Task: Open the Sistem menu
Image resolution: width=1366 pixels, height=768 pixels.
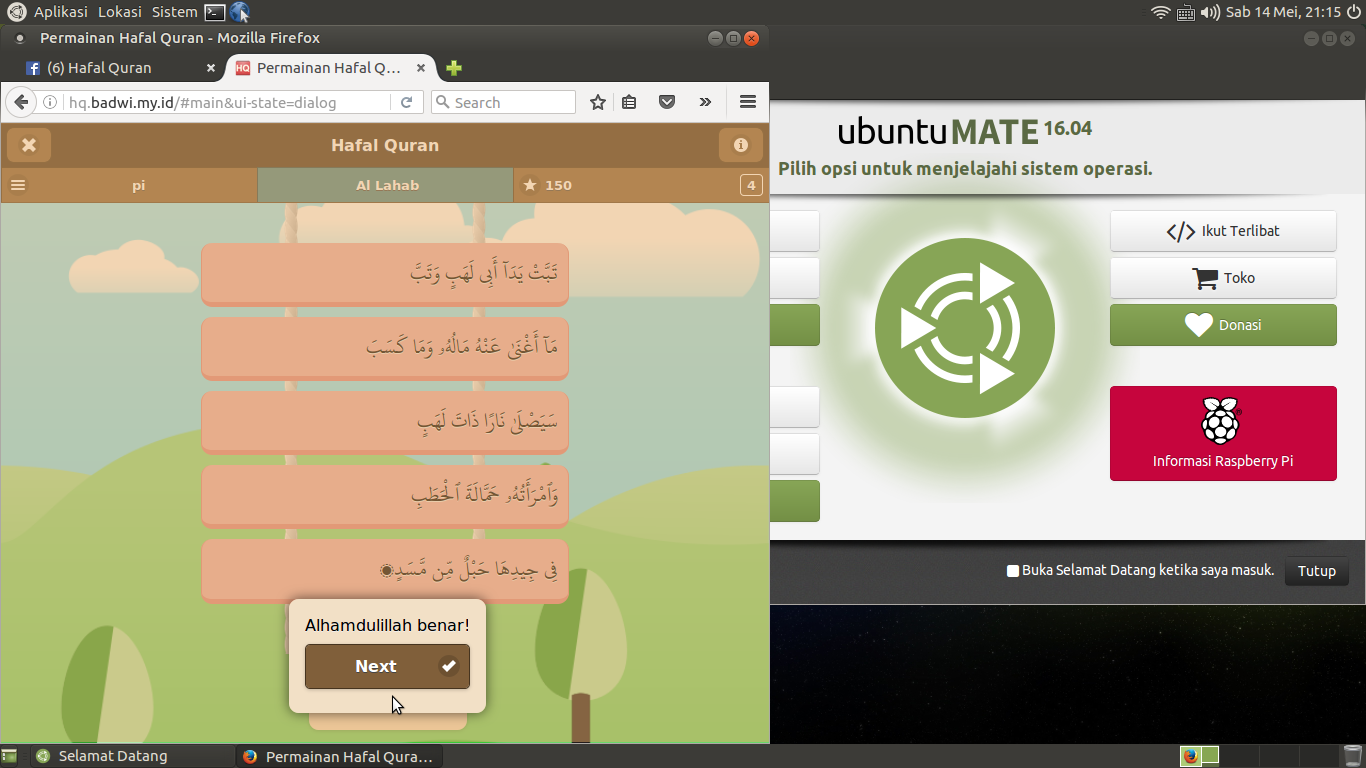Action: pos(175,12)
